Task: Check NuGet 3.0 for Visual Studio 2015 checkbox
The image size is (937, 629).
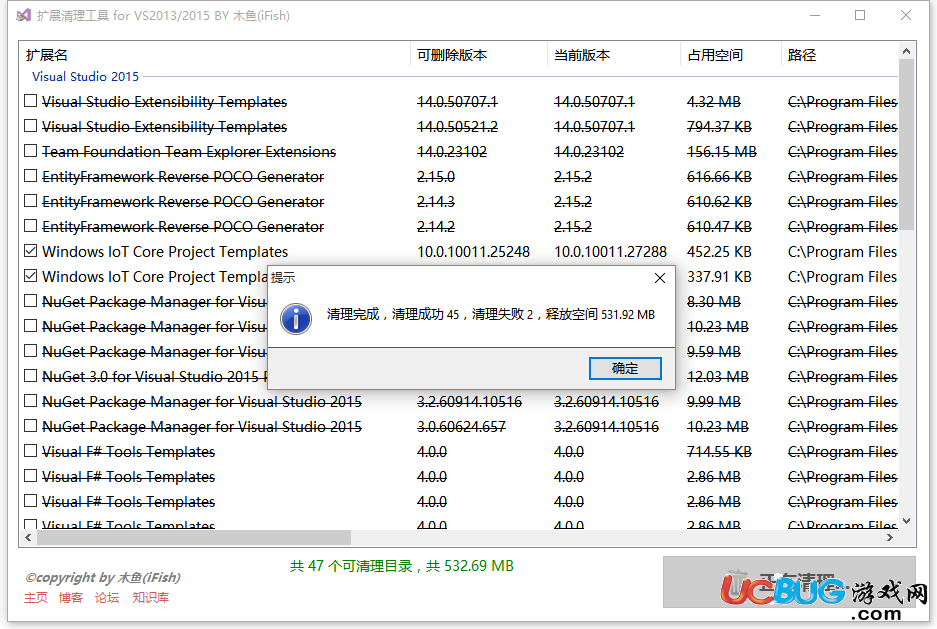Action: (x=30, y=376)
